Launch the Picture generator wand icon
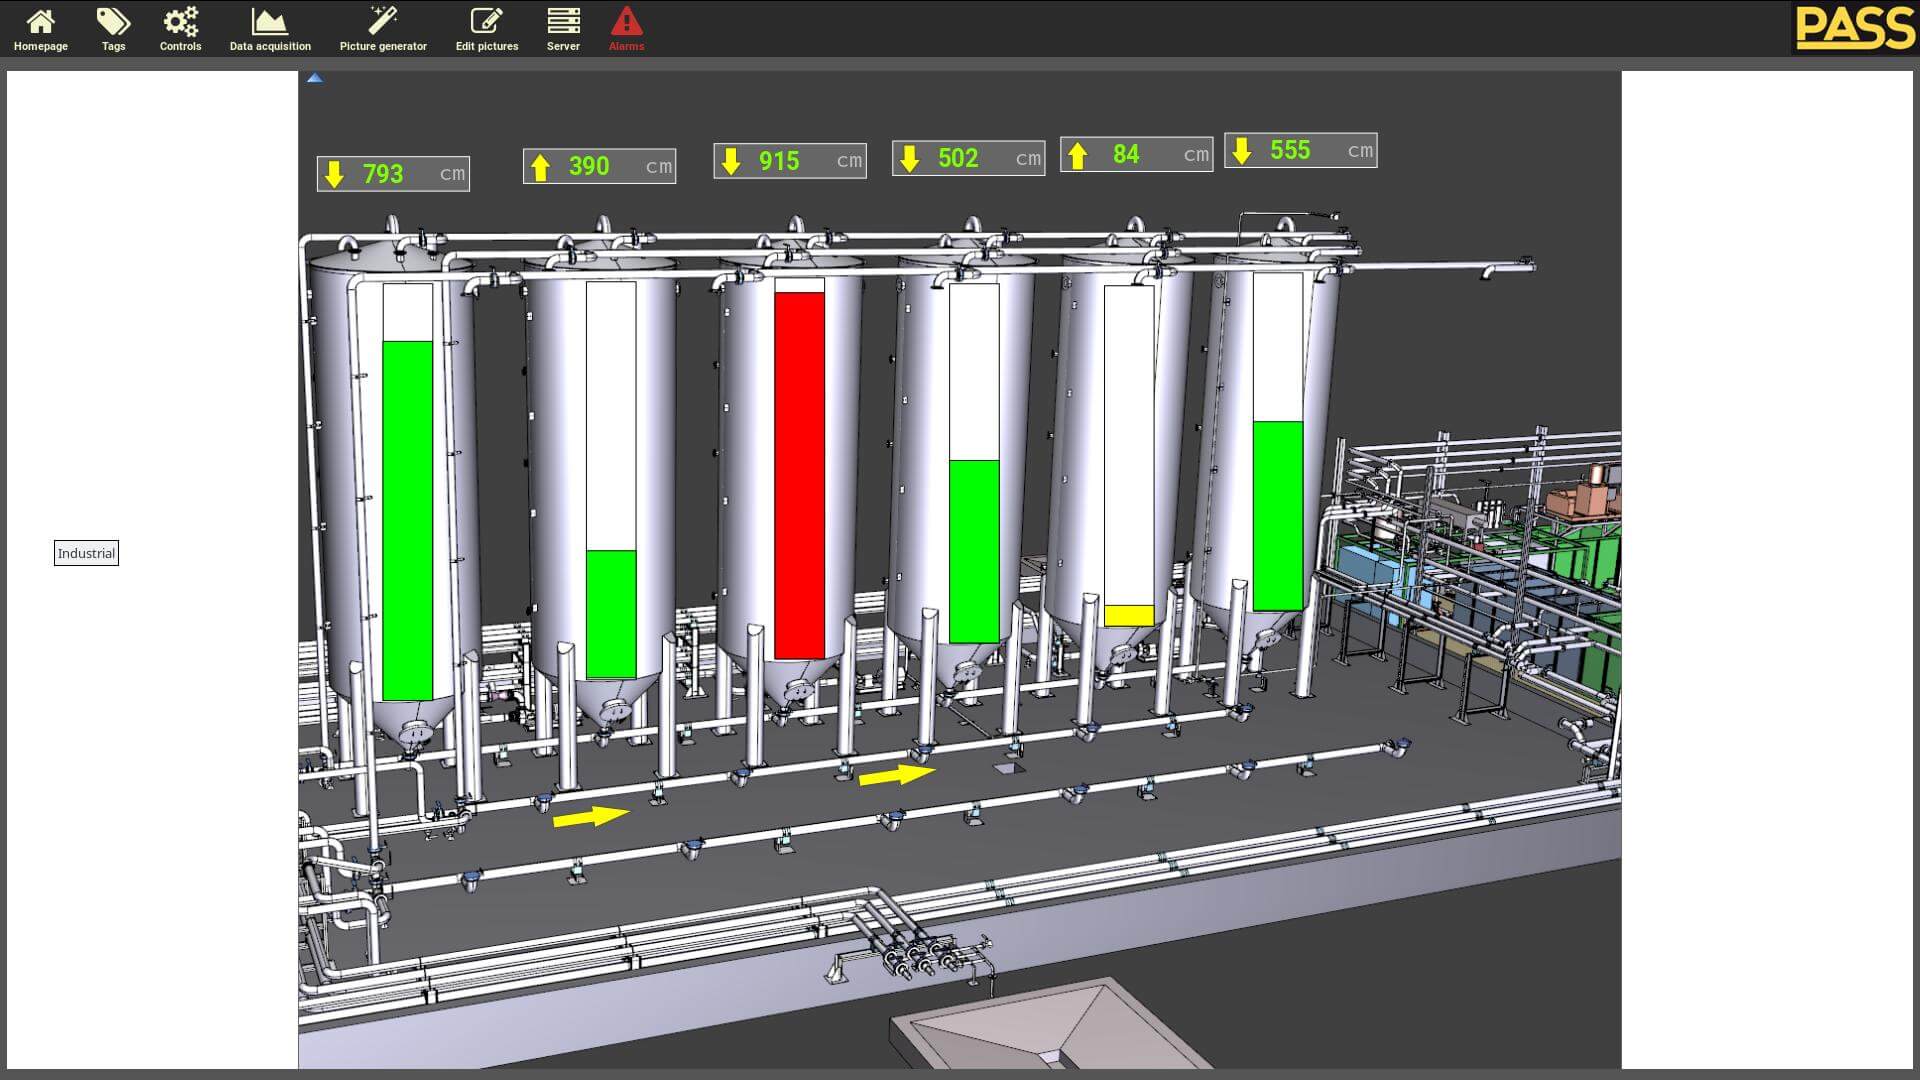The height and width of the screenshot is (1080, 1920). coord(383,21)
